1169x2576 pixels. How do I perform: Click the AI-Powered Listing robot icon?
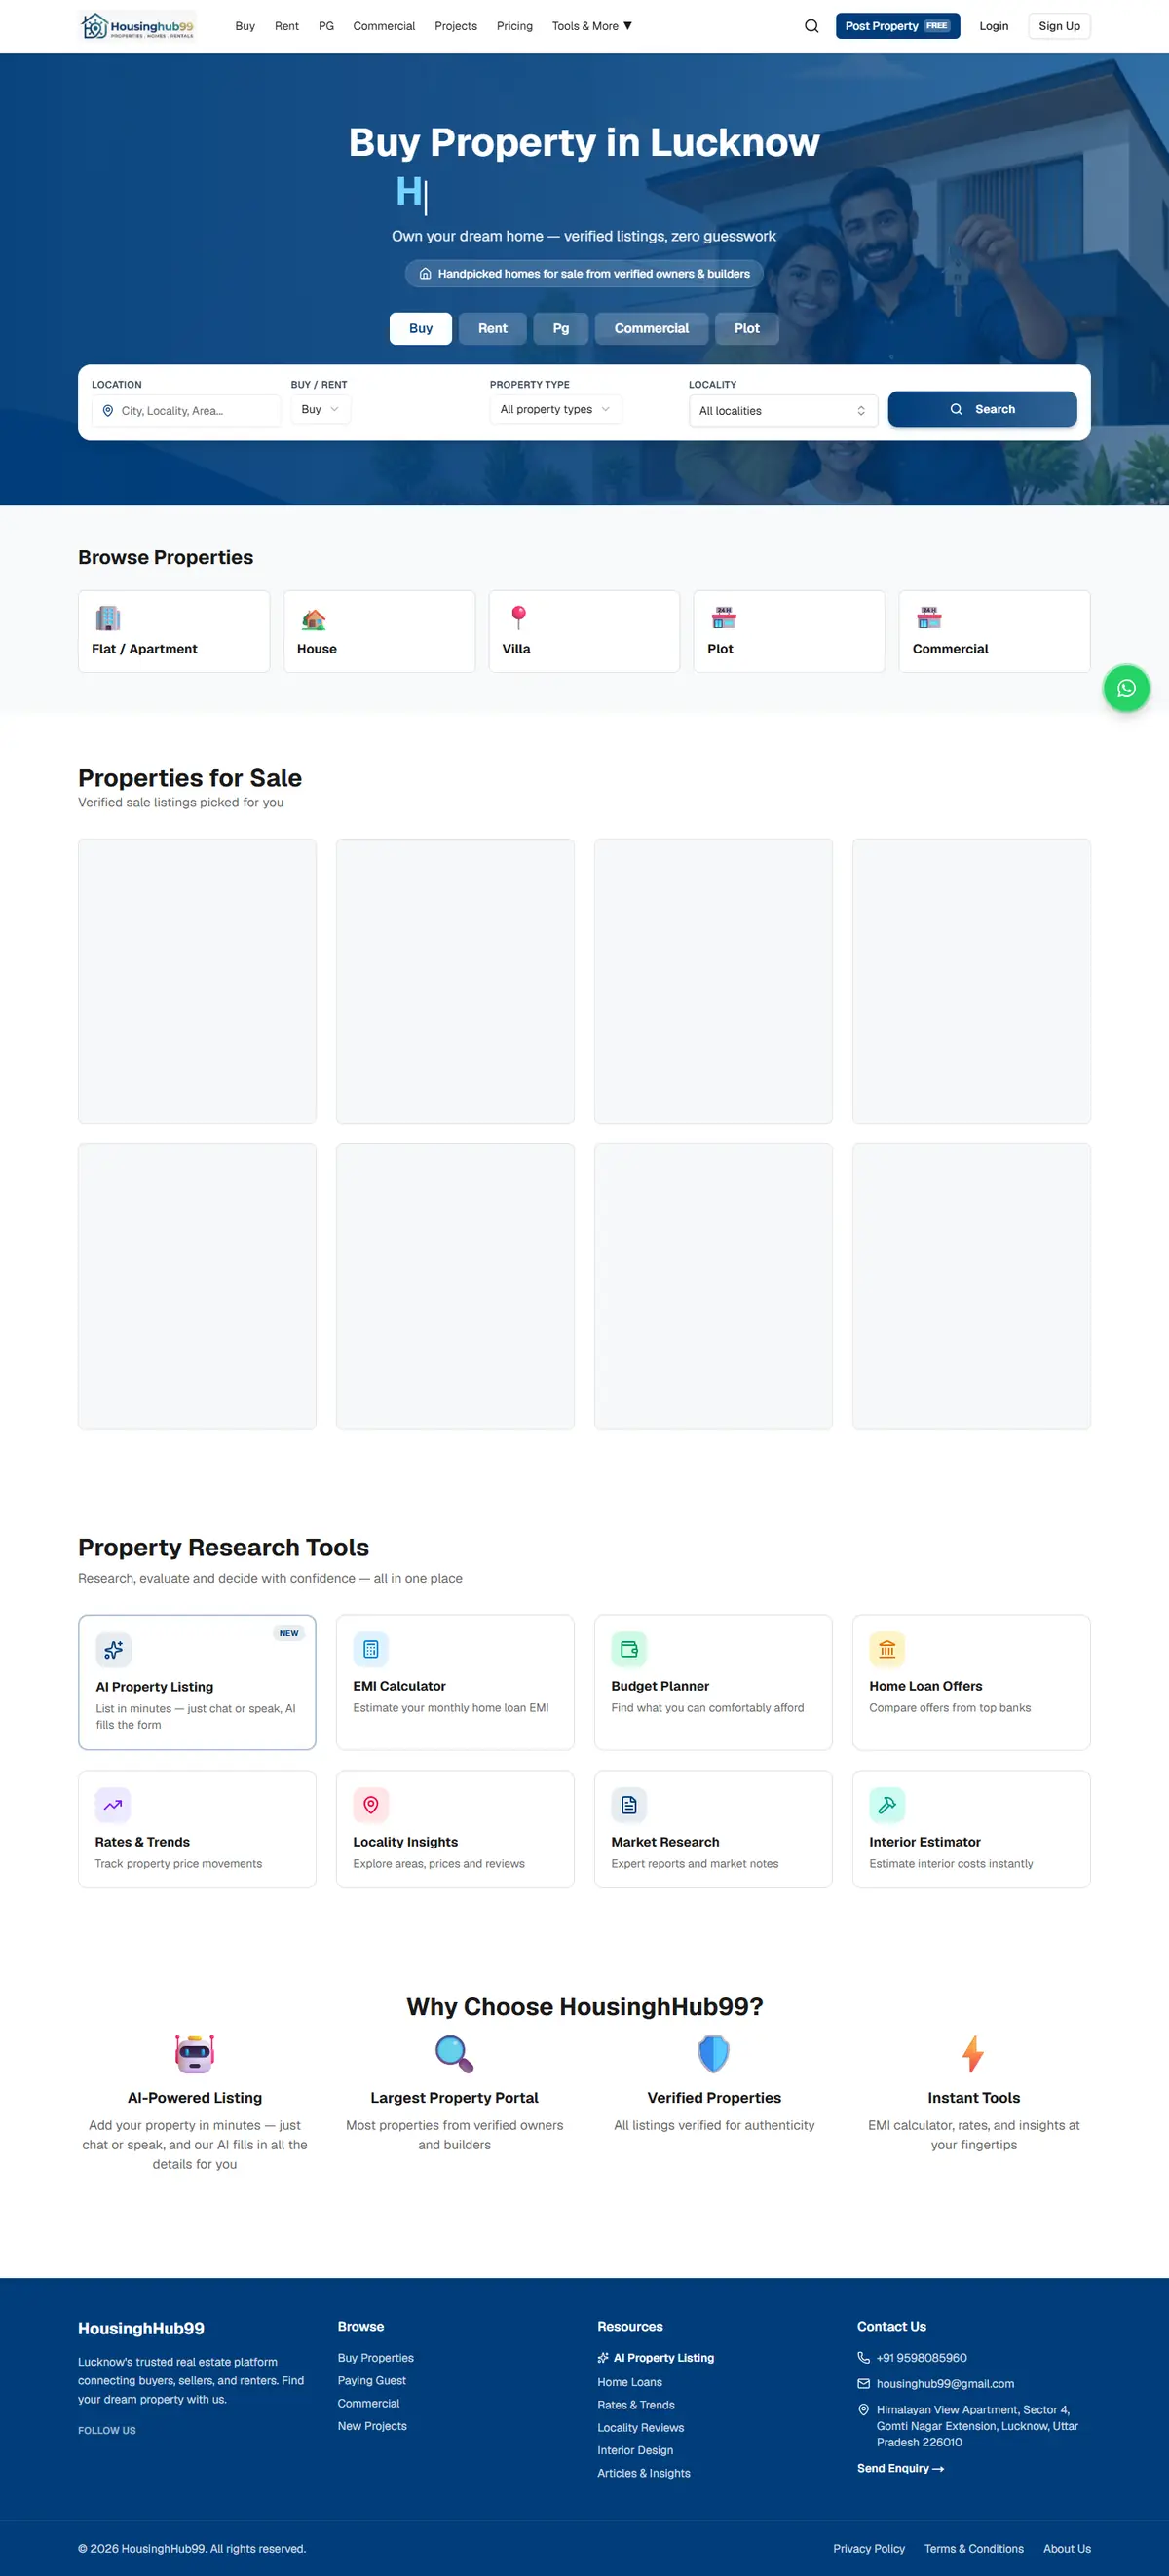point(195,2053)
